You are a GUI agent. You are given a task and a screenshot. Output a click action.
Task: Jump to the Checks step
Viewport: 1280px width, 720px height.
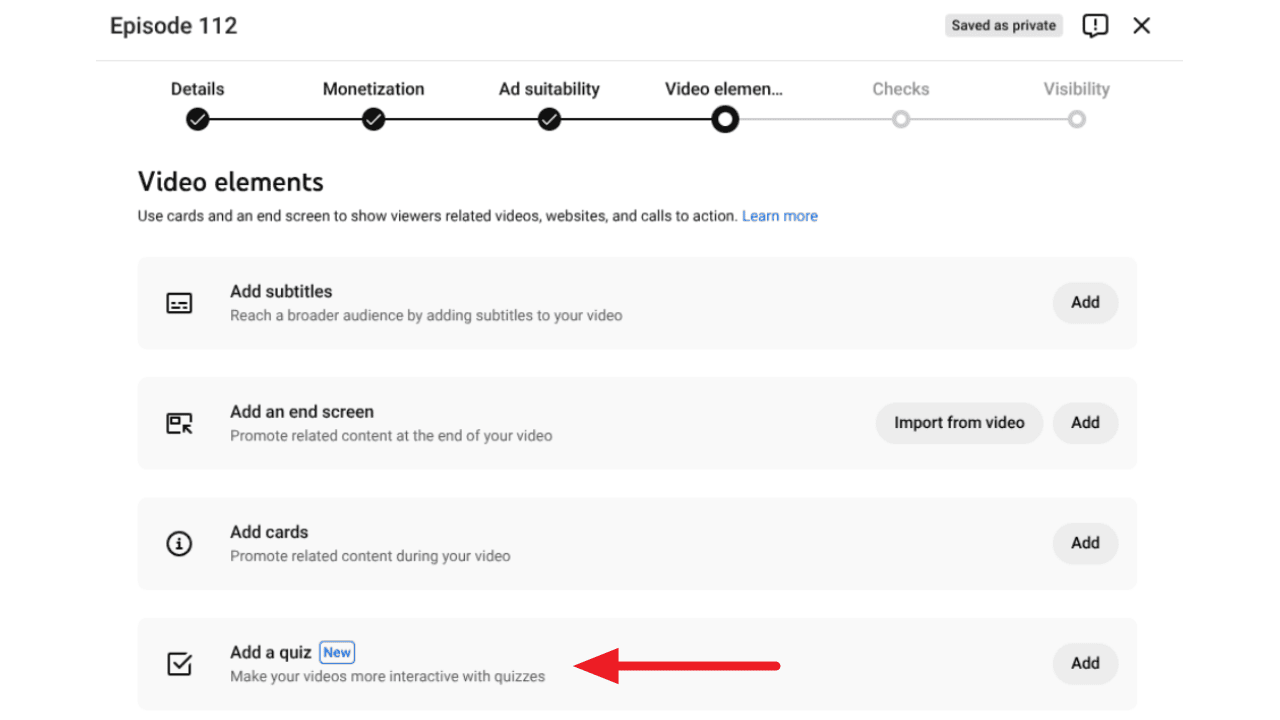(900, 89)
